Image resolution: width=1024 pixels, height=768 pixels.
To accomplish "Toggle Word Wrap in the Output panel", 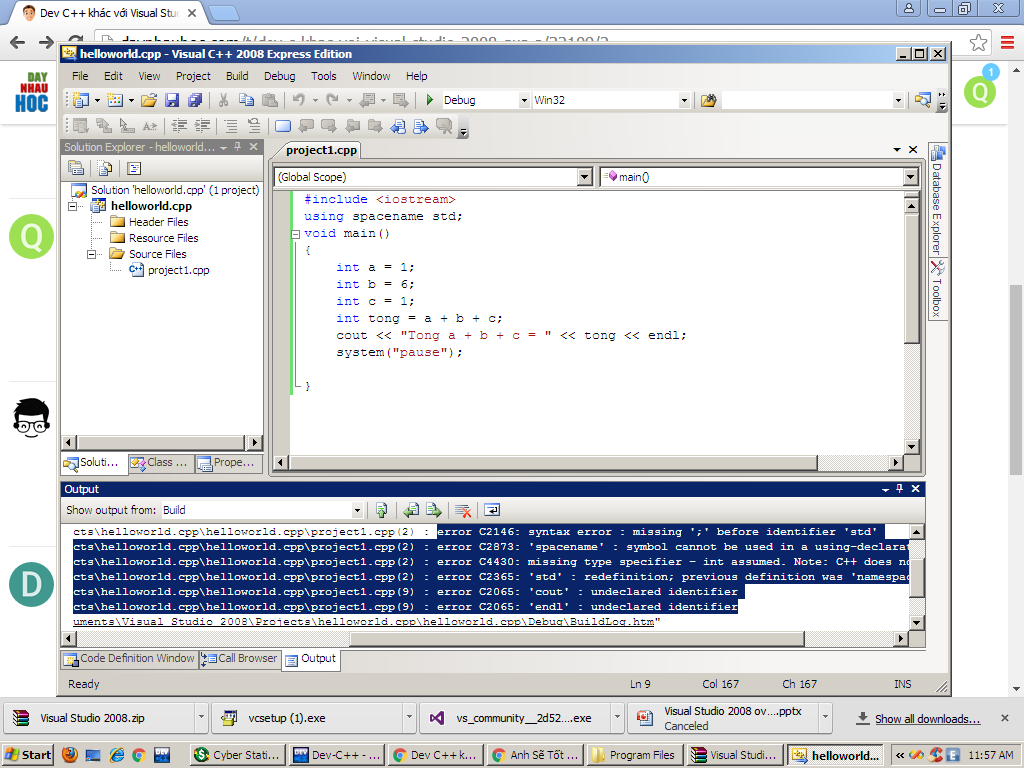I will click(491, 510).
